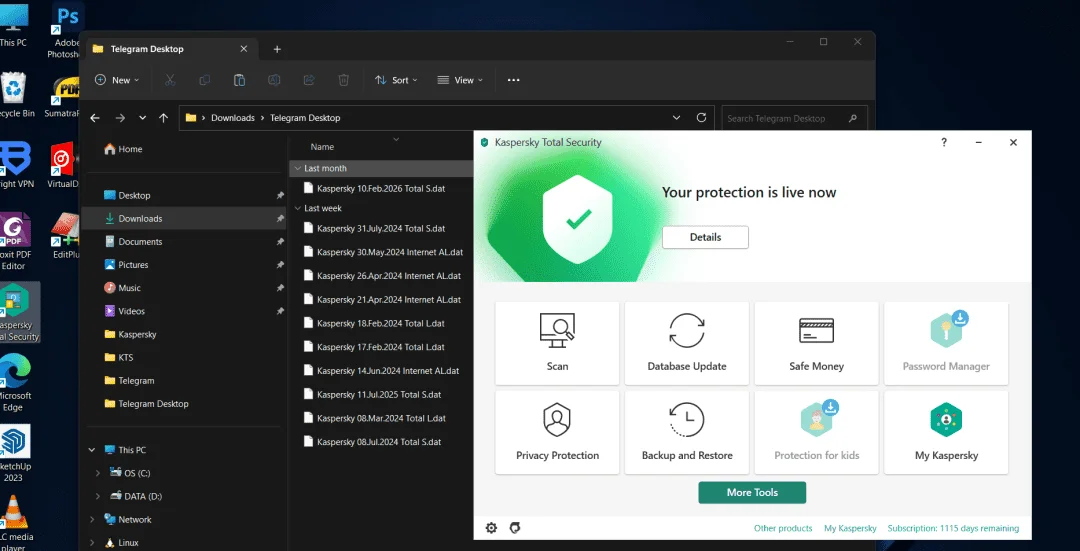Go up one folder level

[x=163, y=118]
